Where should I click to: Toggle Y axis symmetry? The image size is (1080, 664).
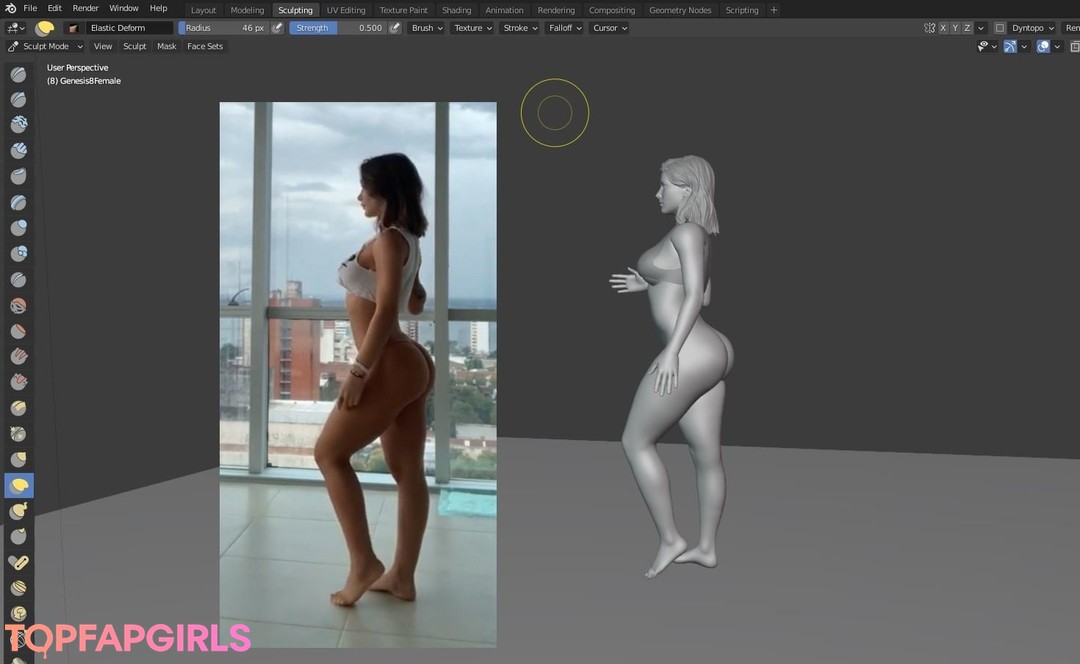pyautogui.click(x=955, y=28)
